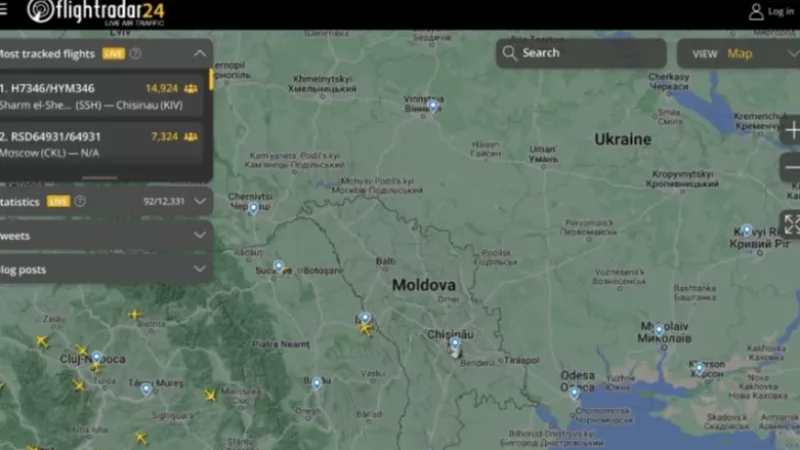
Task: Zoom out the map with minus button
Action: [791, 168]
